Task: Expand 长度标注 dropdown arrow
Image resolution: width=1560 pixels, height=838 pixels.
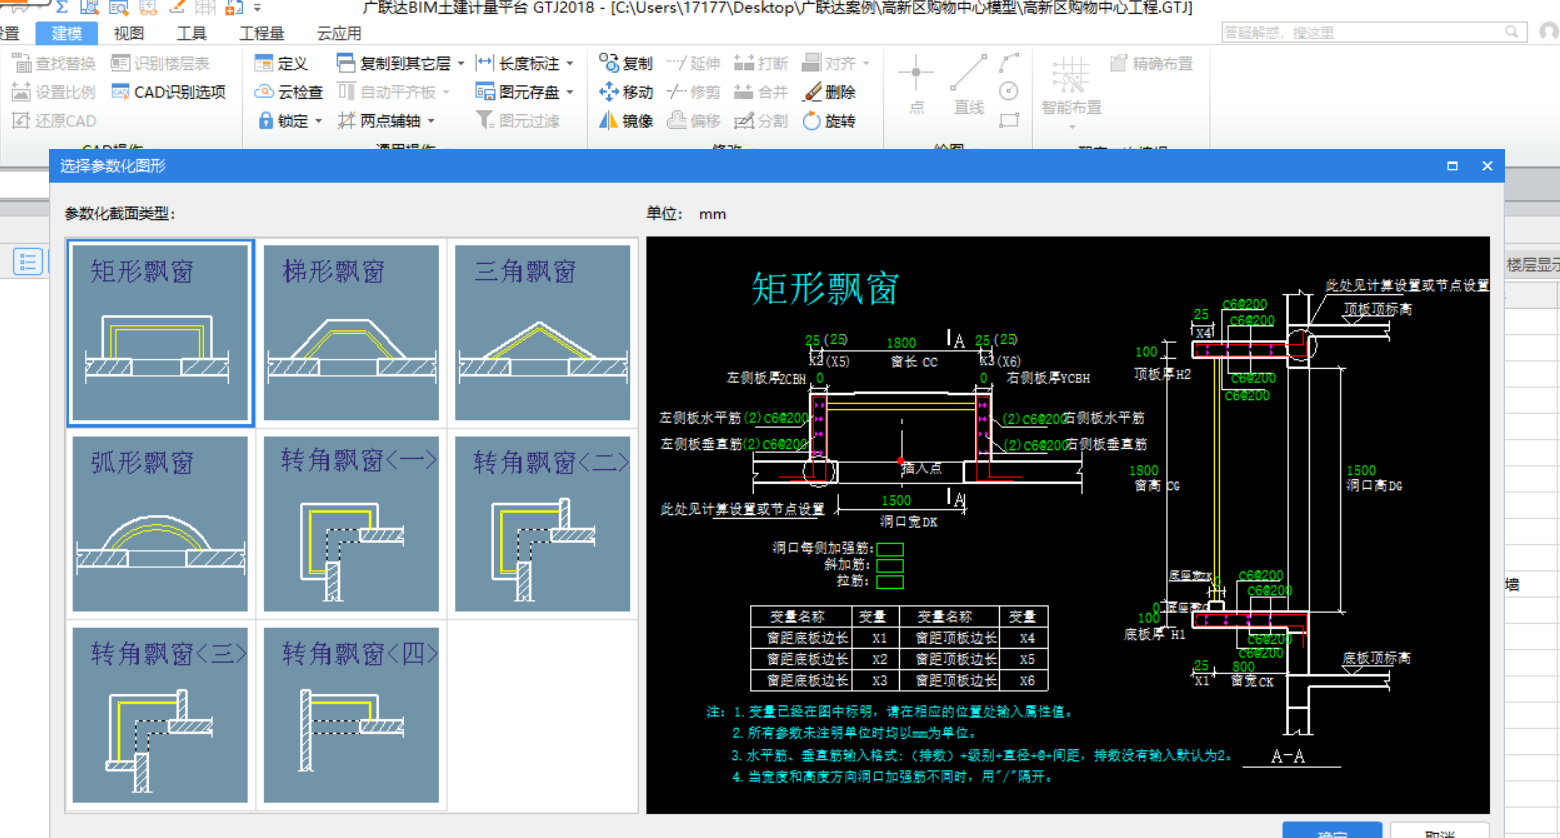Action: (570, 63)
